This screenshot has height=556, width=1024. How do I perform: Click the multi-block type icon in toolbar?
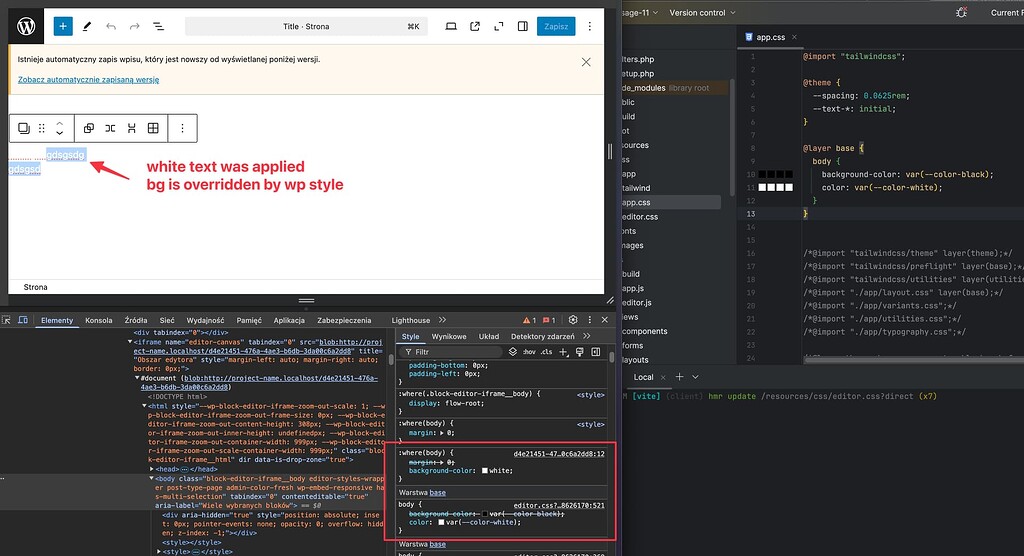coord(24,128)
